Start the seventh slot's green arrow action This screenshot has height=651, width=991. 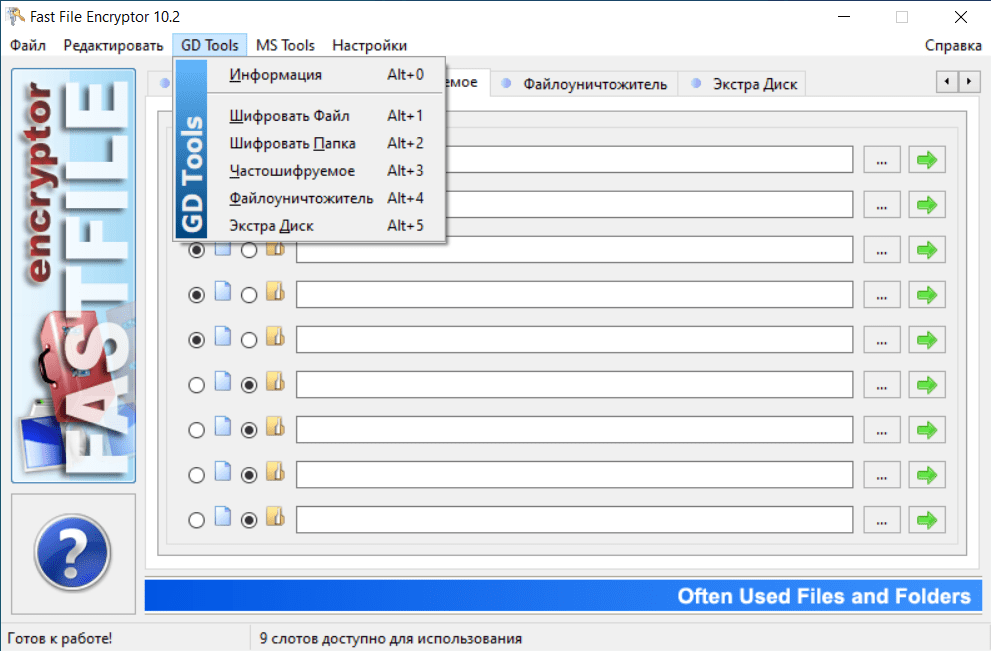927,430
